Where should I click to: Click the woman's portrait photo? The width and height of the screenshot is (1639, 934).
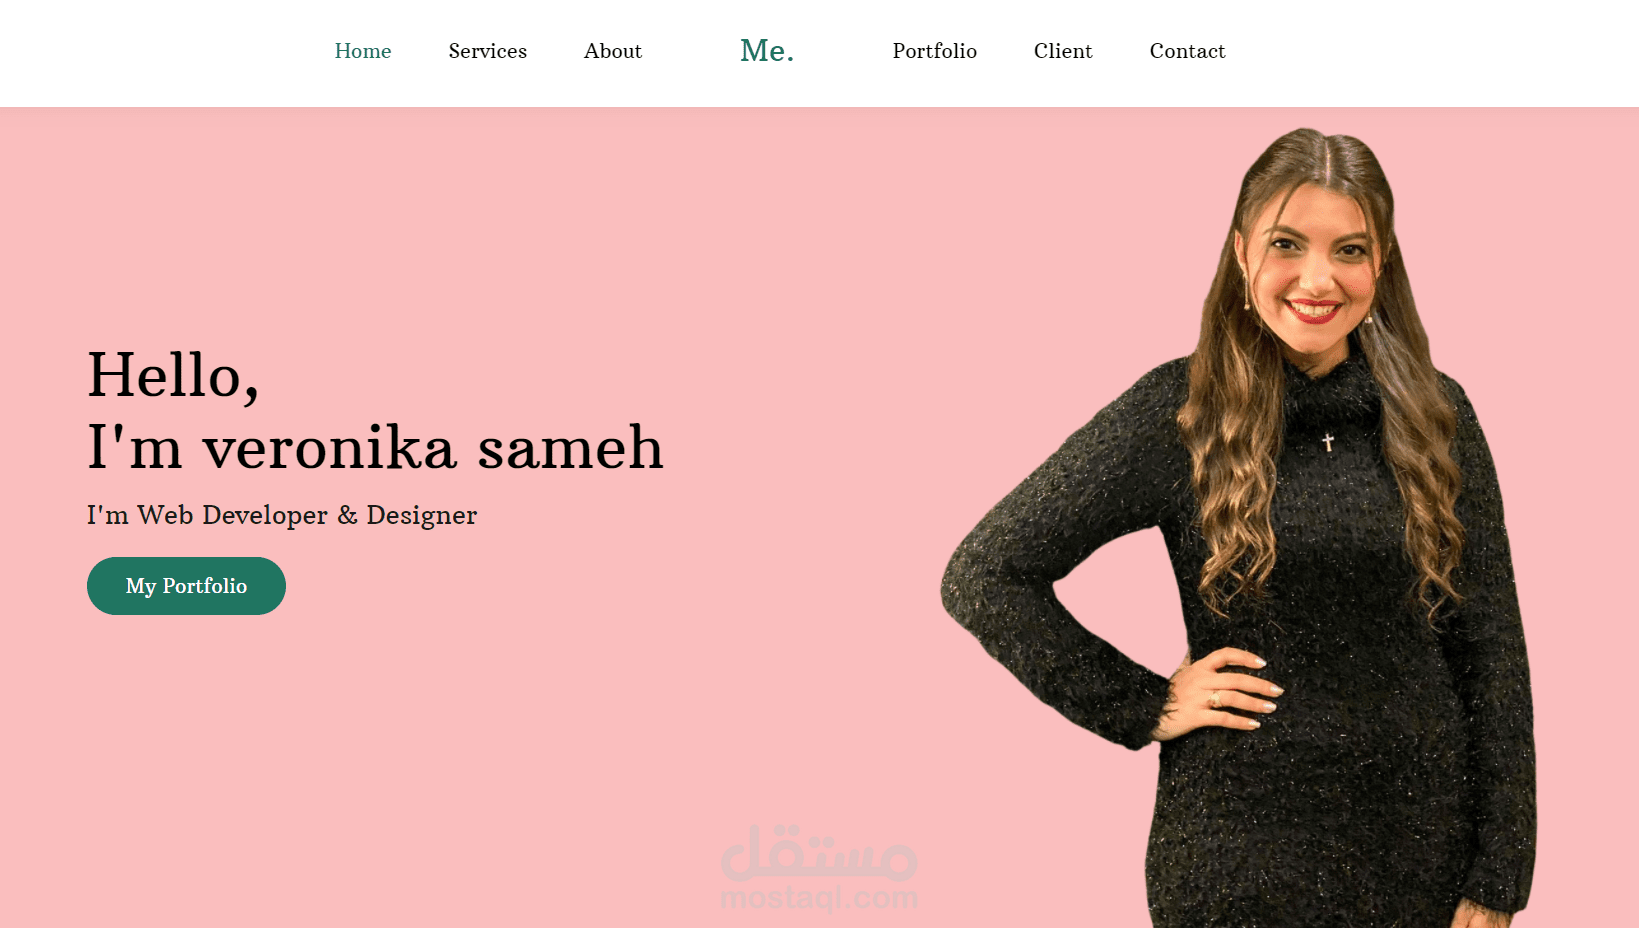[x=1240, y=528]
